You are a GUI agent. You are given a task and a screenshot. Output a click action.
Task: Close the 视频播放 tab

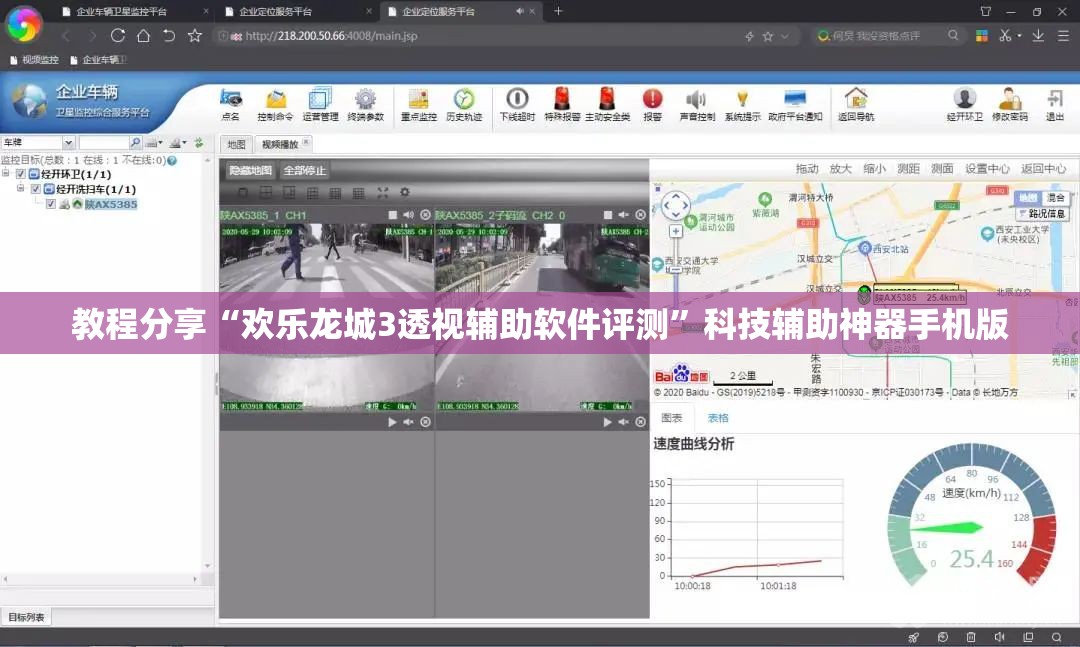click(307, 142)
